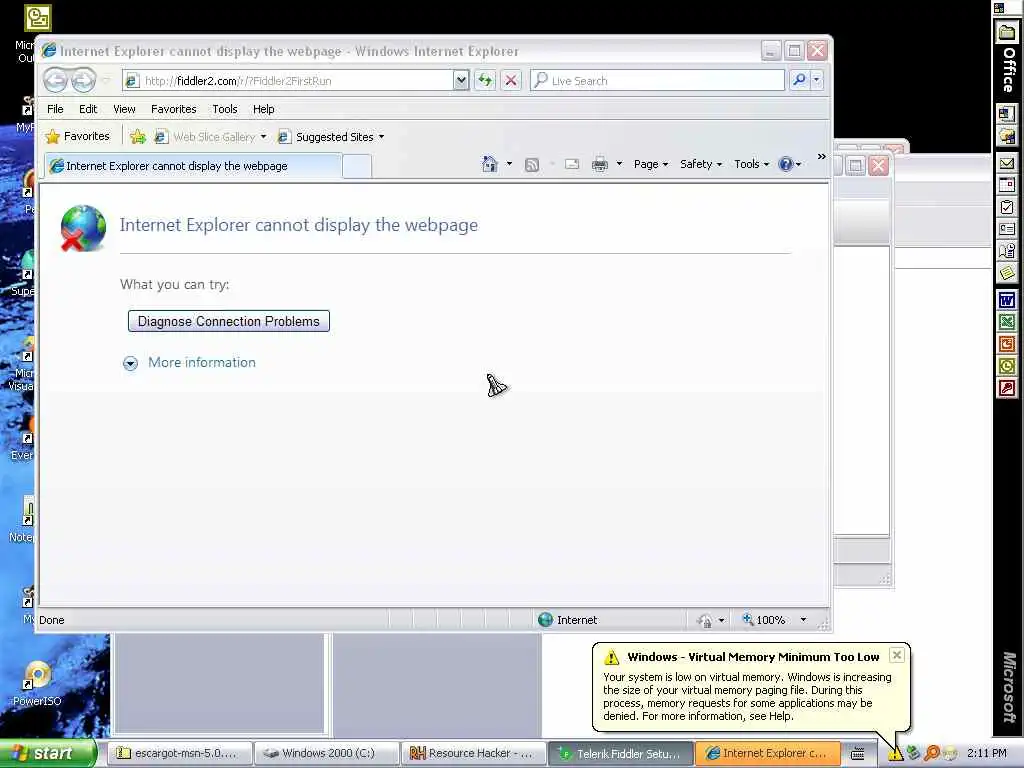This screenshot has width=1024, height=768.
Task: Close the Virtual Memory warning balloon
Action: coord(897,654)
